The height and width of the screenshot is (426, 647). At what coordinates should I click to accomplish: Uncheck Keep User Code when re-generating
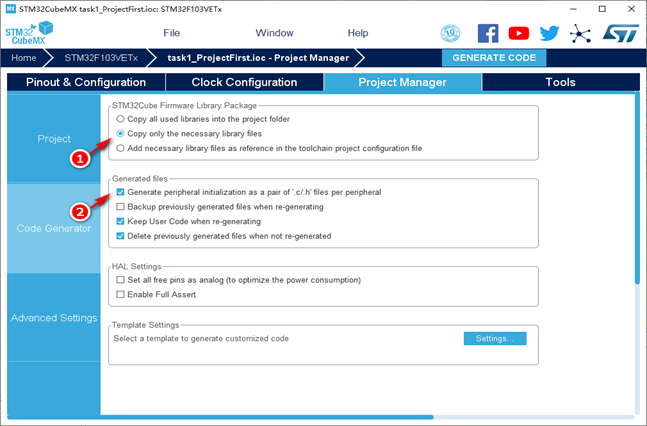tap(120, 222)
